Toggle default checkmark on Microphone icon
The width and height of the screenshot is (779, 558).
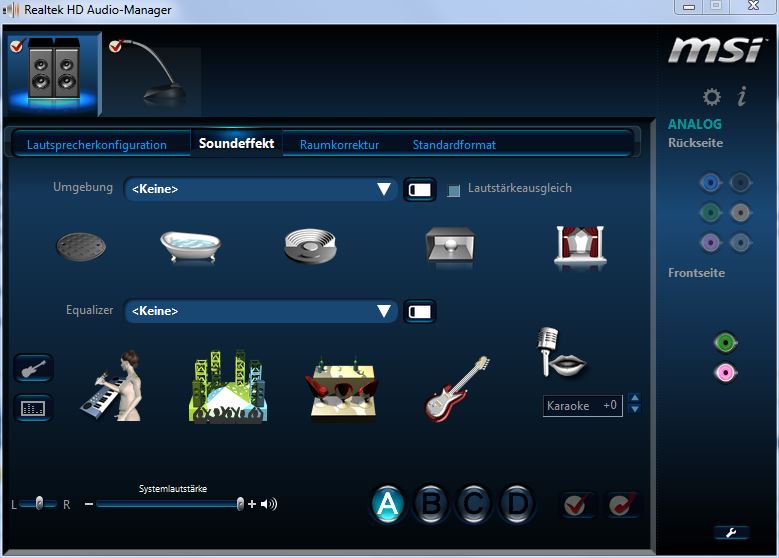pyautogui.click(x=116, y=46)
